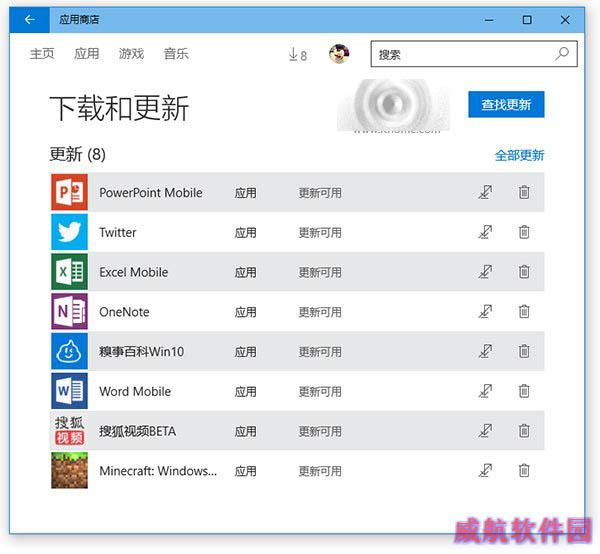Start download for OneNote update

point(485,311)
